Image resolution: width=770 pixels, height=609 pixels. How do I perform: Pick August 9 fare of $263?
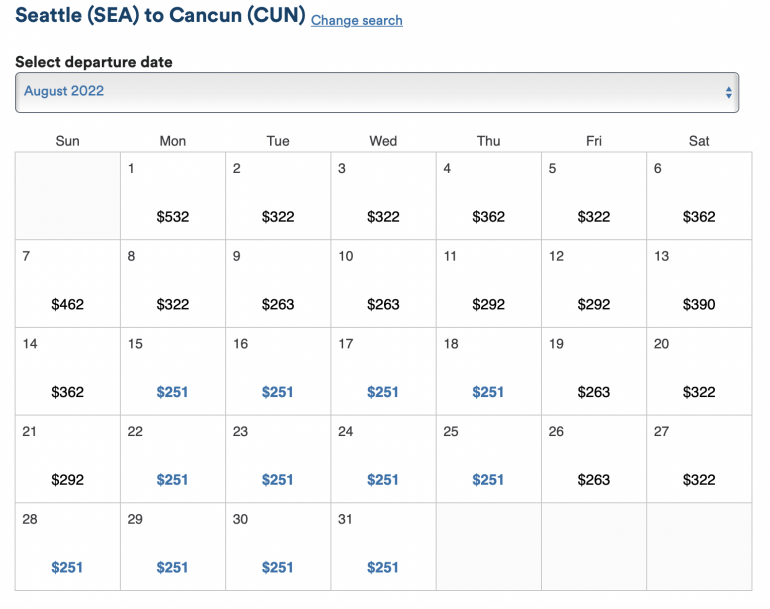[x=278, y=304]
